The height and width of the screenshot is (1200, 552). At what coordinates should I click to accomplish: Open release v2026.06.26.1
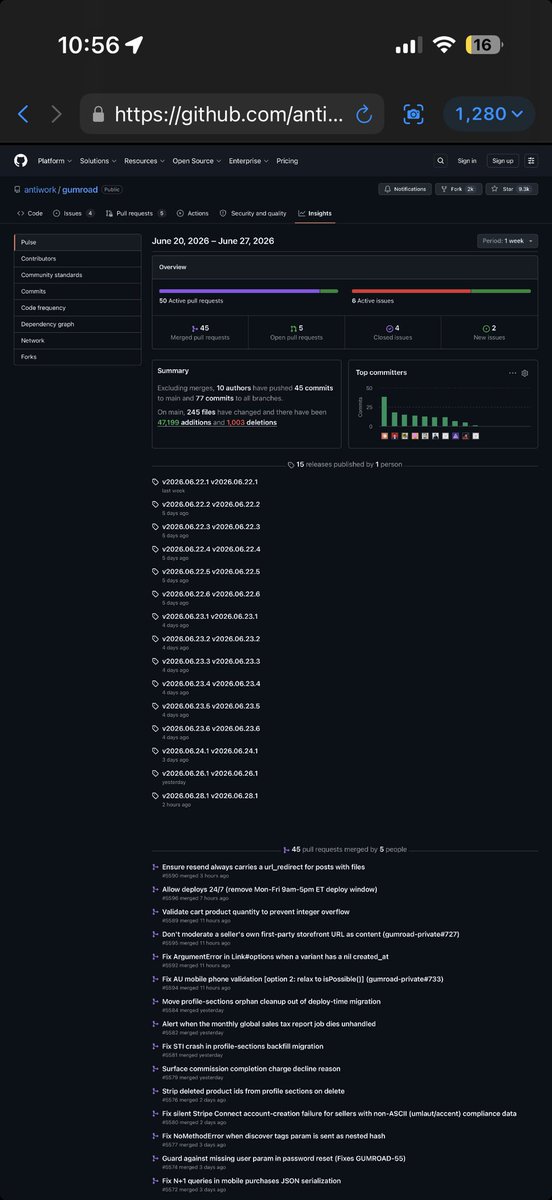pos(210,773)
